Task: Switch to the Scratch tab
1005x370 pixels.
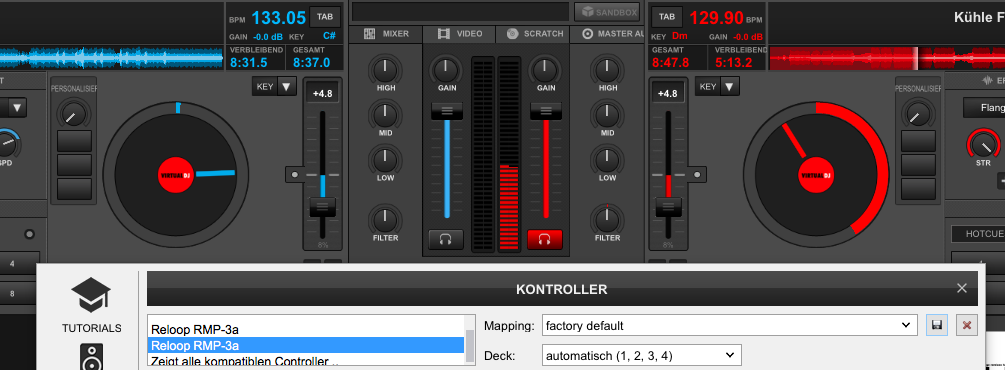Action: point(534,34)
